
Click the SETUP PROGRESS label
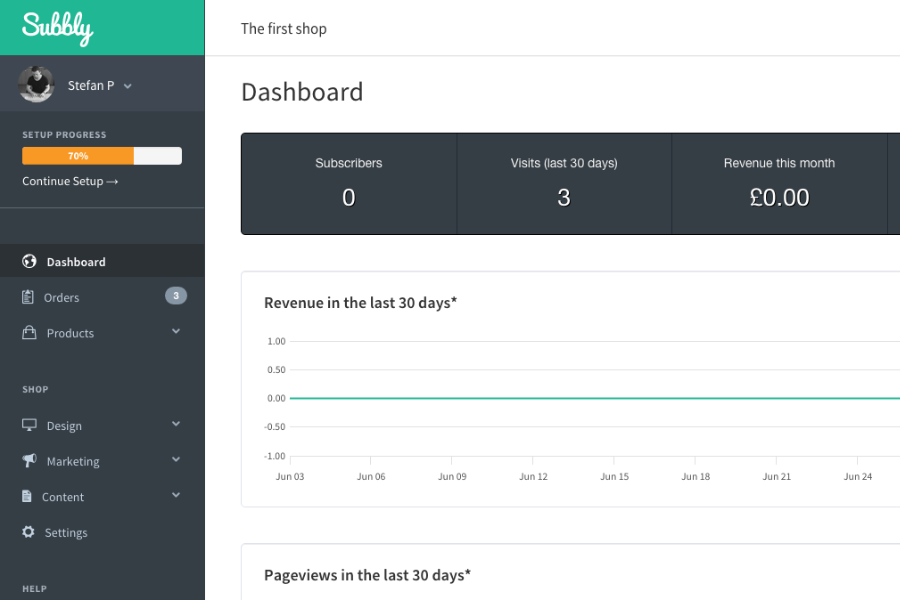tap(64, 134)
